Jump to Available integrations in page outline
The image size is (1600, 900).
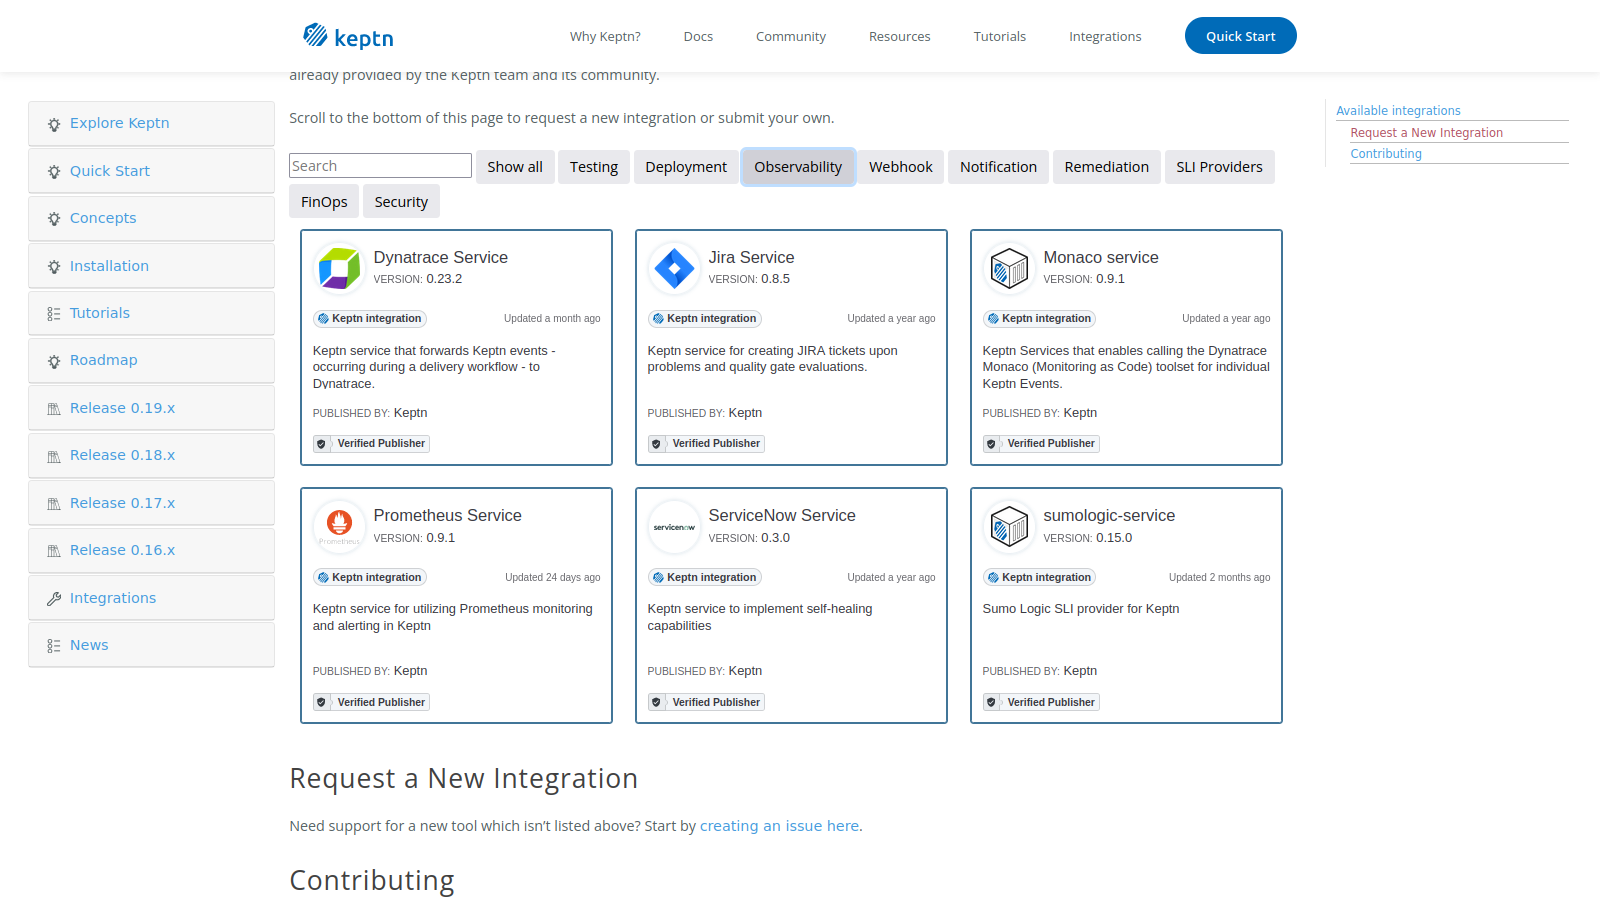(x=1398, y=111)
